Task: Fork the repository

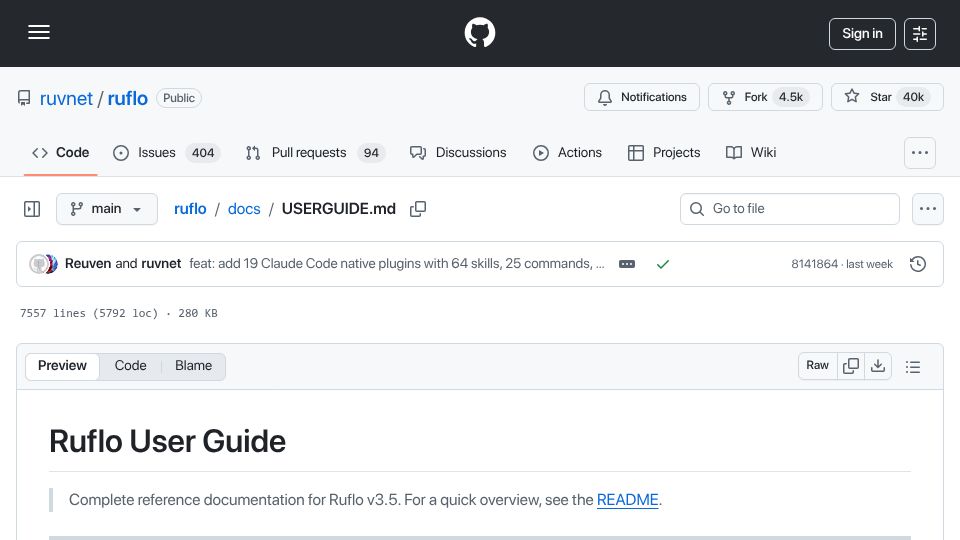Action: point(765,97)
